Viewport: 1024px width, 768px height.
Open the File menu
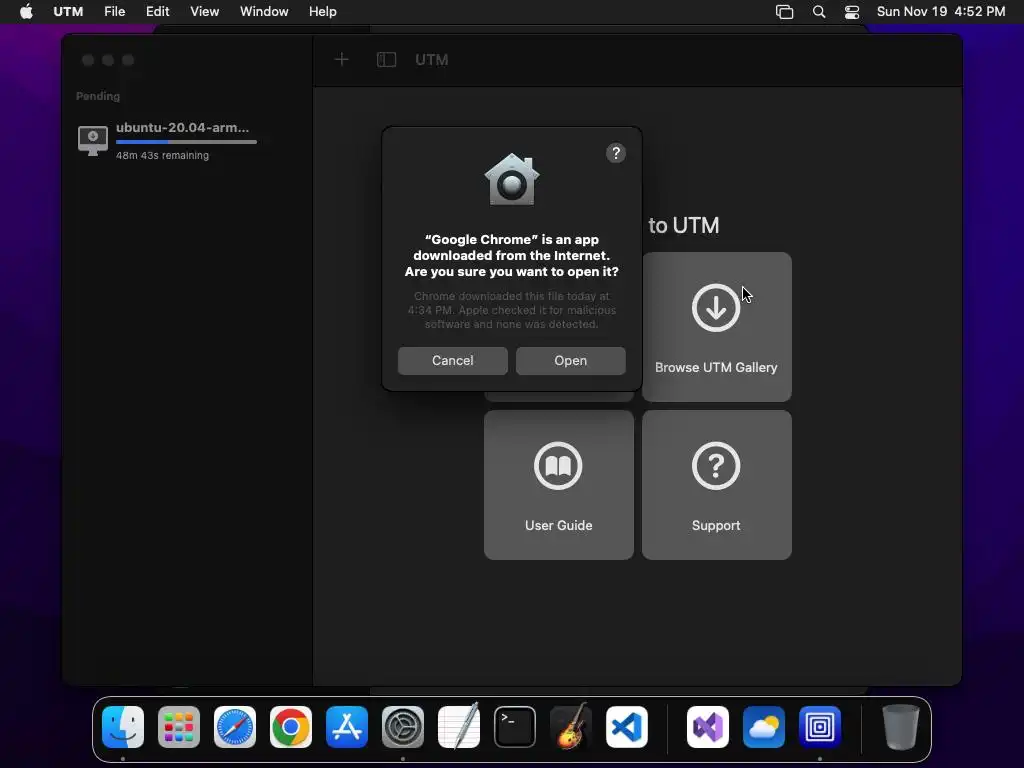pos(114,12)
